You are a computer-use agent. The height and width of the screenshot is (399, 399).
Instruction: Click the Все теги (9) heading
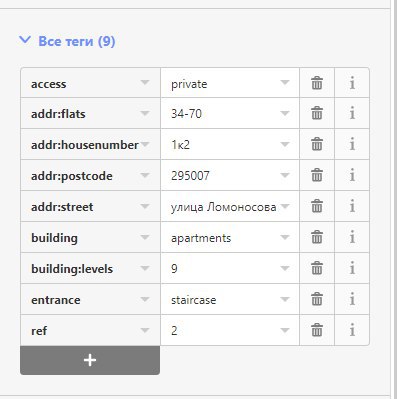coord(77,41)
